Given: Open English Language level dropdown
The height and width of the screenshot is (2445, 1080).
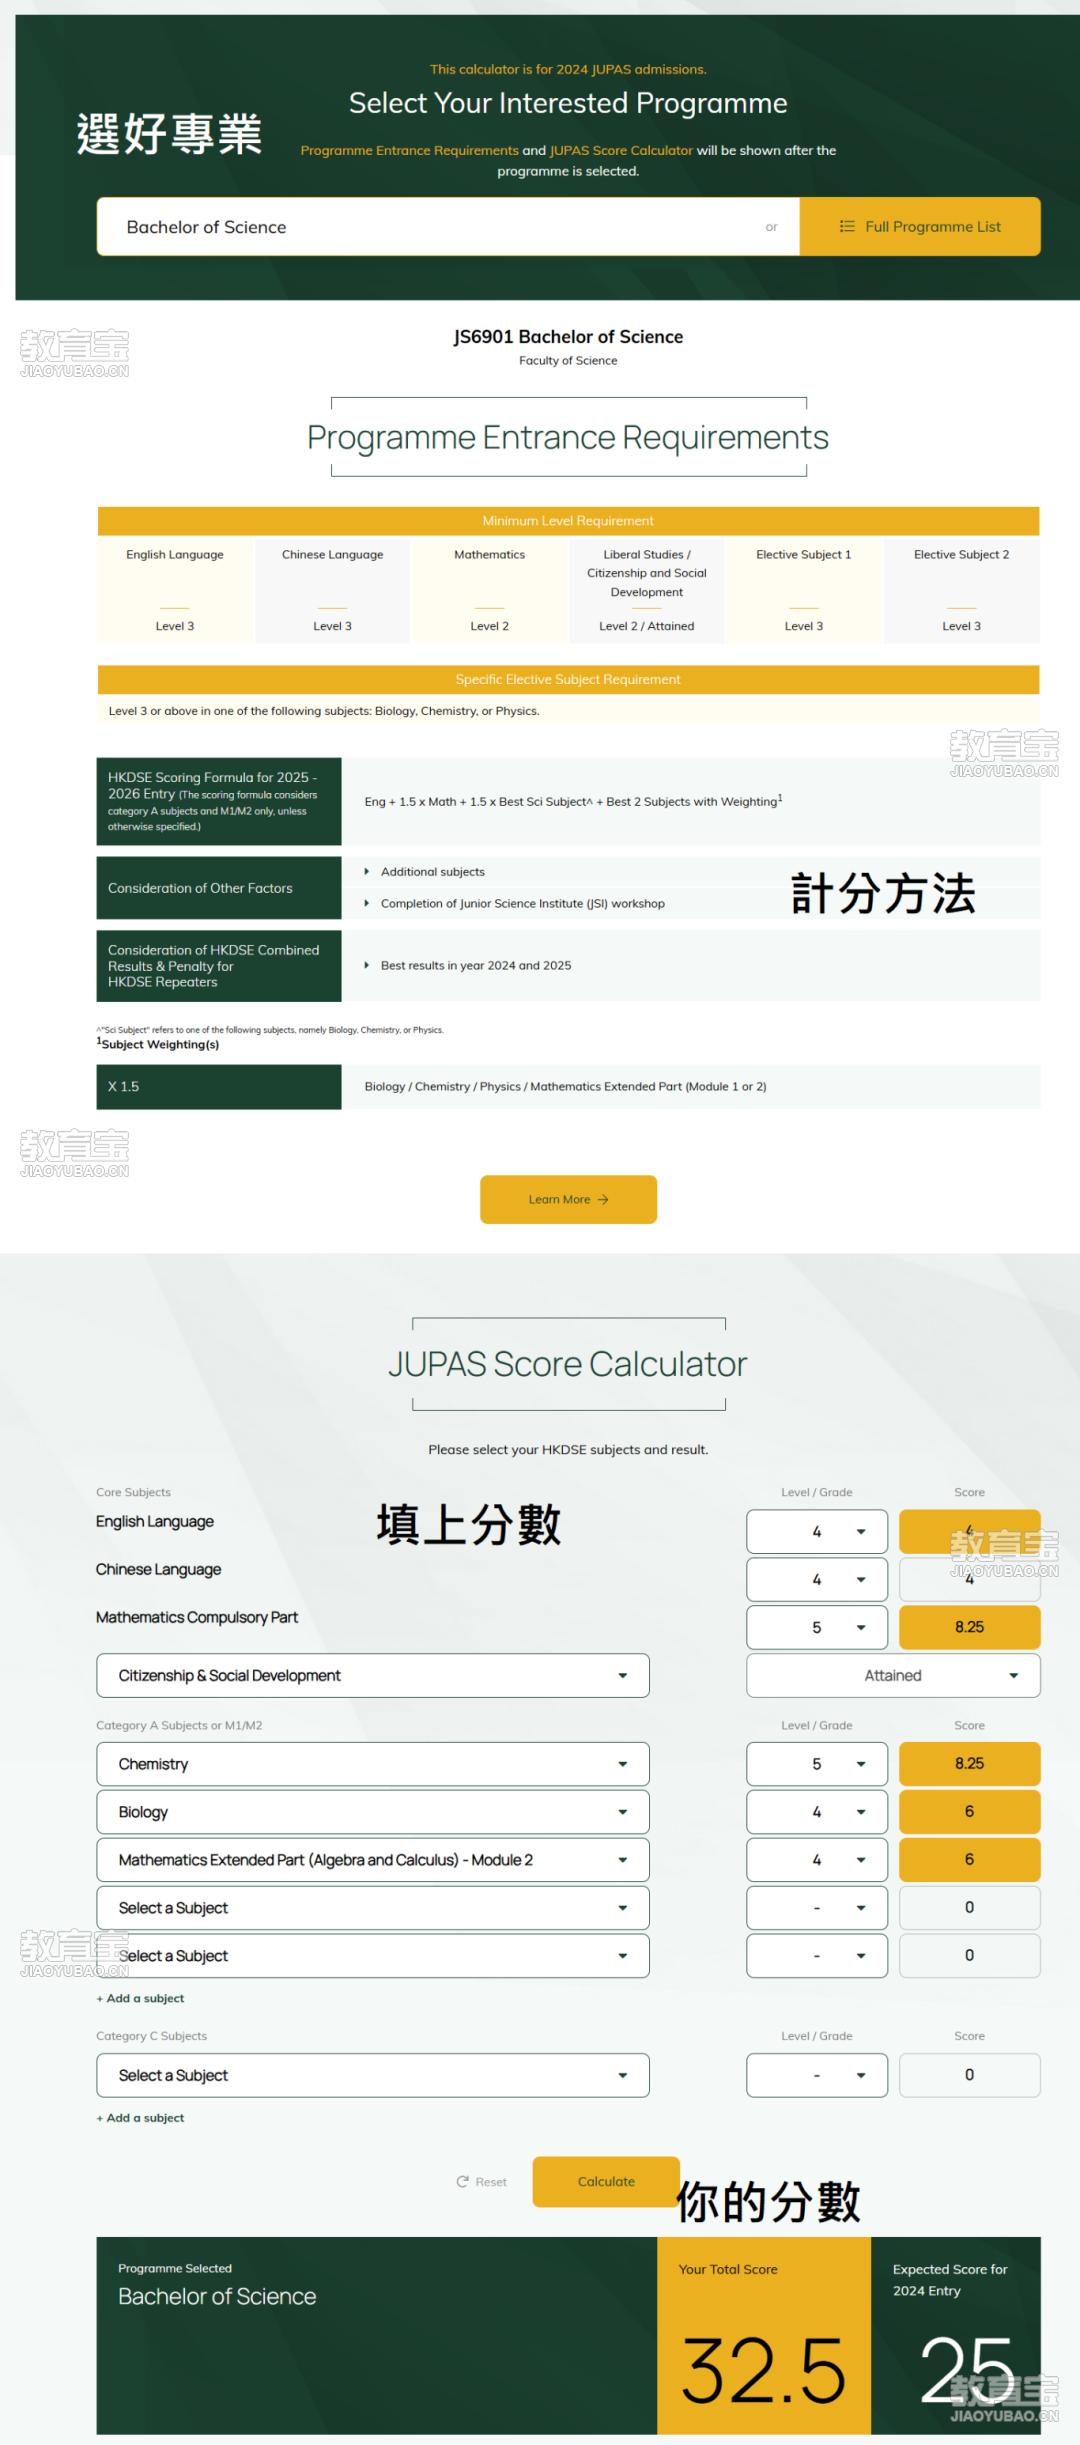Looking at the screenshot, I should 817,1531.
